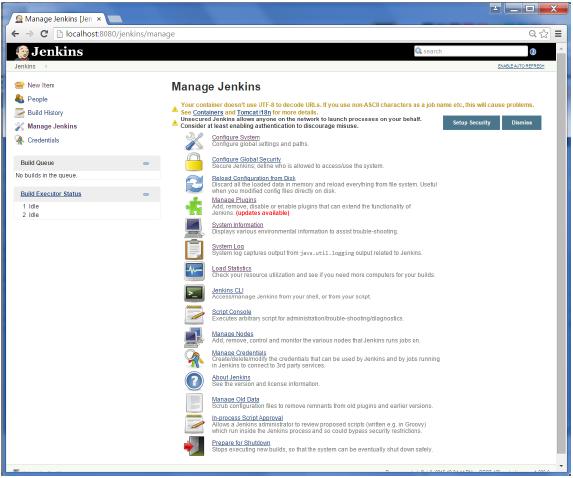
Task: Reload the page with the browser refresh icon
Action: (44, 34)
